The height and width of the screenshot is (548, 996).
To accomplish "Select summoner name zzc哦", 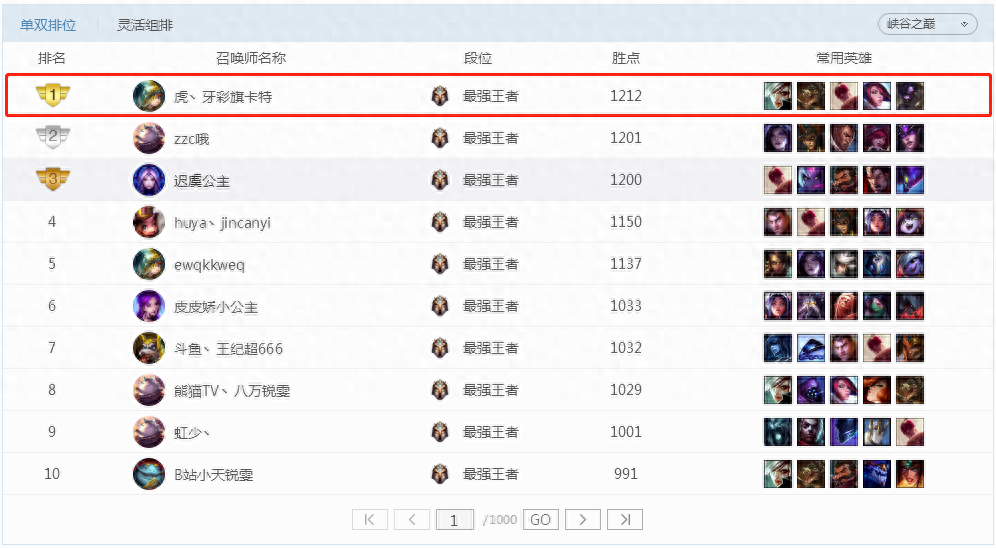I will pyautogui.click(x=192, y=138).
